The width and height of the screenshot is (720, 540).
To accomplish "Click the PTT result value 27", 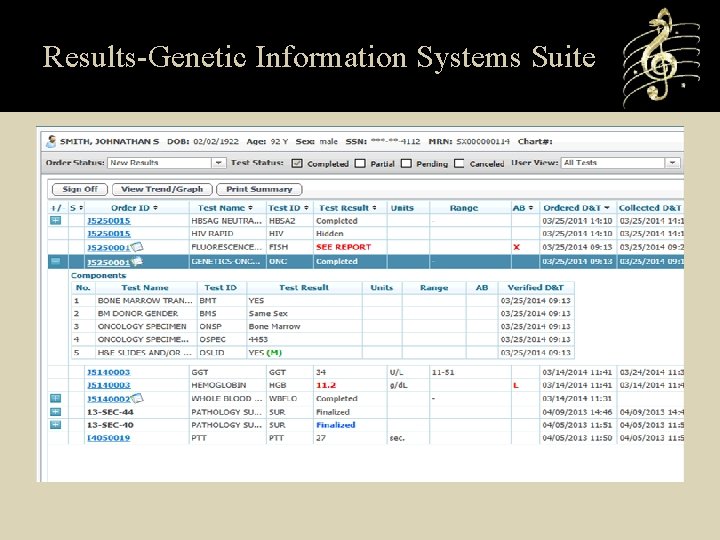I will pos(321,438).
